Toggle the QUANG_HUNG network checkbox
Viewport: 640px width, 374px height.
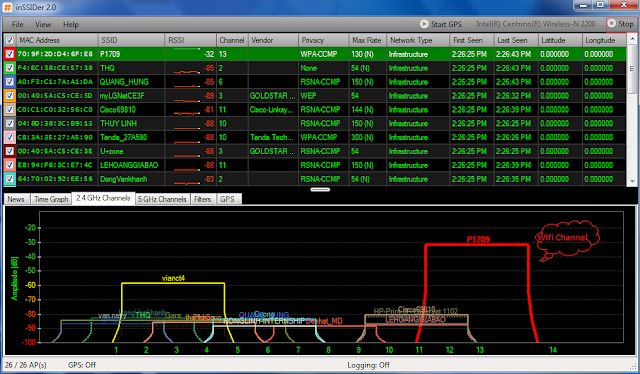(x=10, y=82)
